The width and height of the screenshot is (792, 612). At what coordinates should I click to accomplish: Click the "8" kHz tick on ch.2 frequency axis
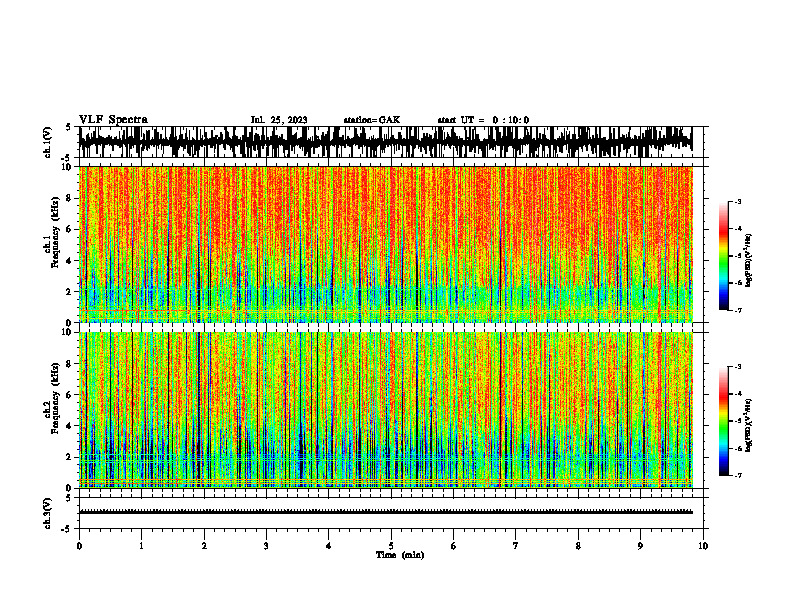pyautogui.click(x=70, y=364)
